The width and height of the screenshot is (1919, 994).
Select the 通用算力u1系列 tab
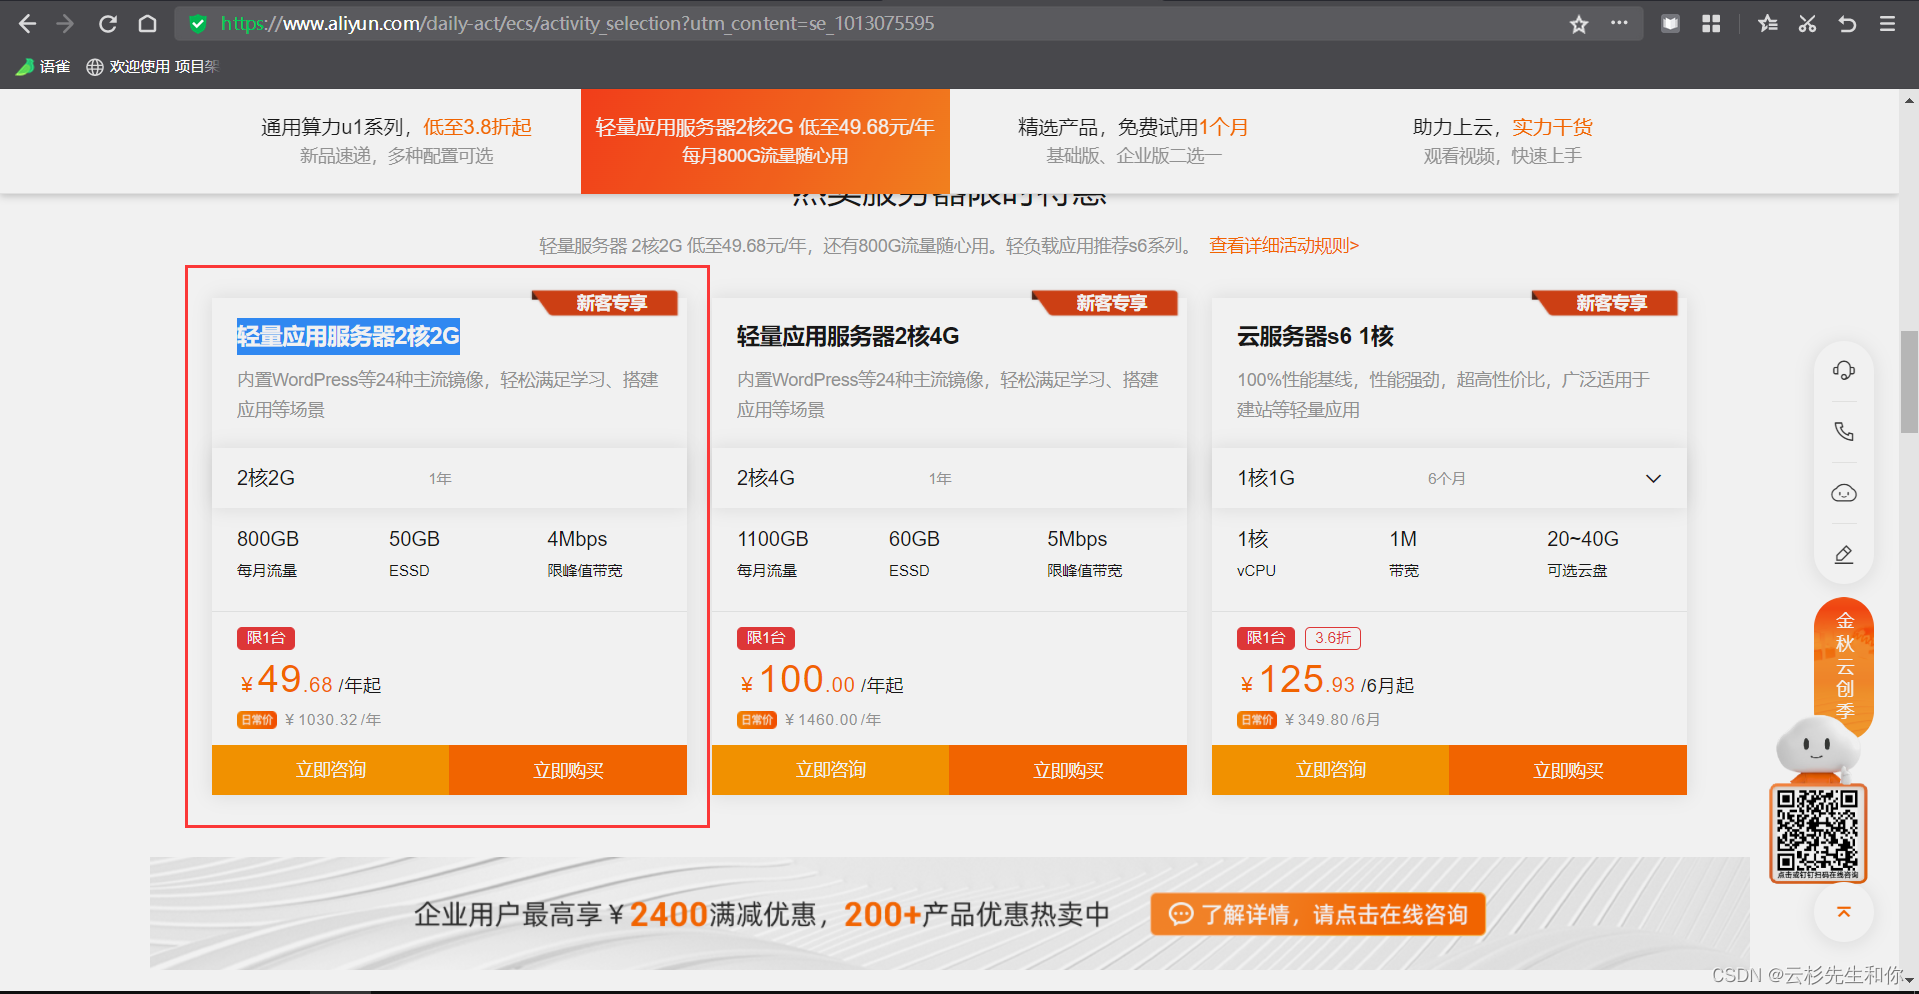[x=396, y=141]
